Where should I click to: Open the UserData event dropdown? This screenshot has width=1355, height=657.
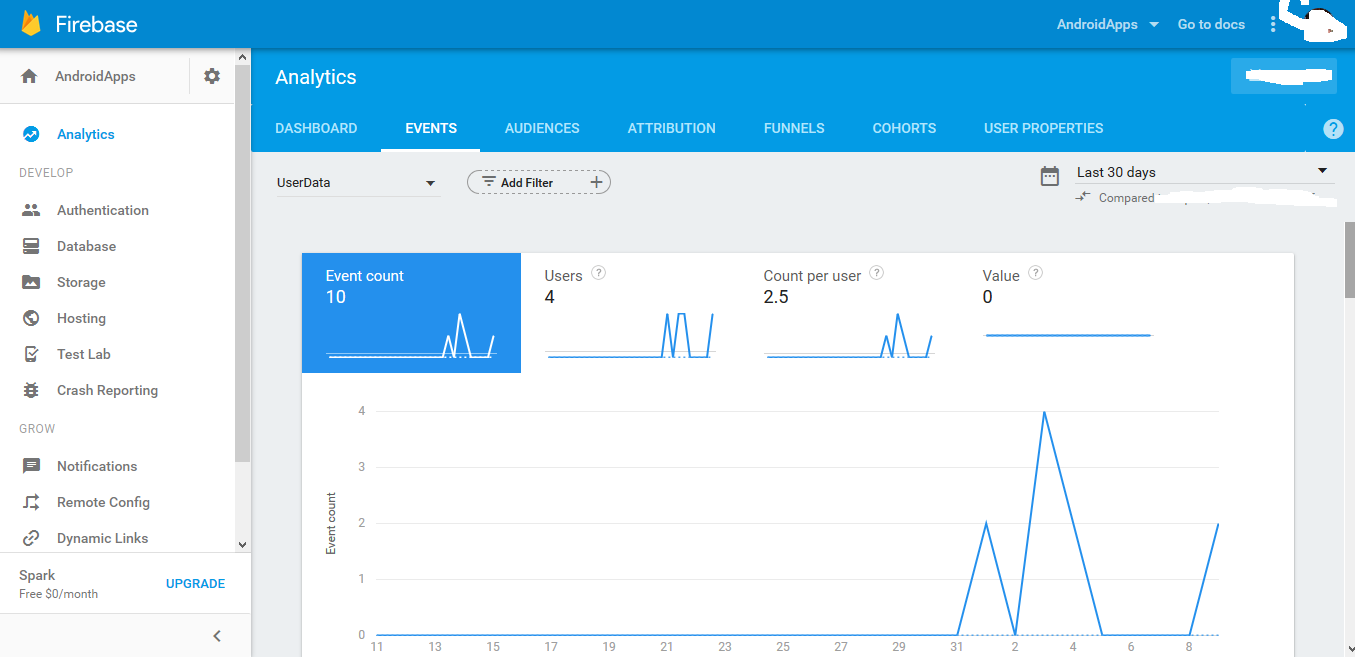pyautogui.click(x=358, y=183)
